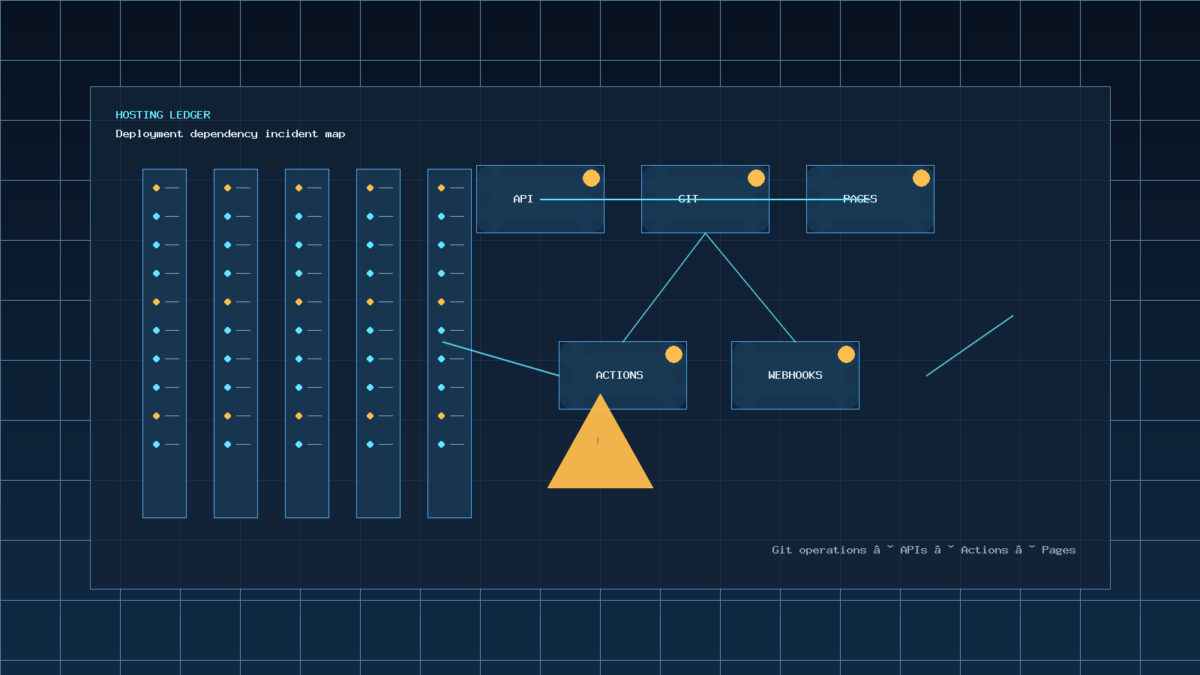
Task: Click the orange status dot on WEBHOOKS node
Action: tap(846, 354)
